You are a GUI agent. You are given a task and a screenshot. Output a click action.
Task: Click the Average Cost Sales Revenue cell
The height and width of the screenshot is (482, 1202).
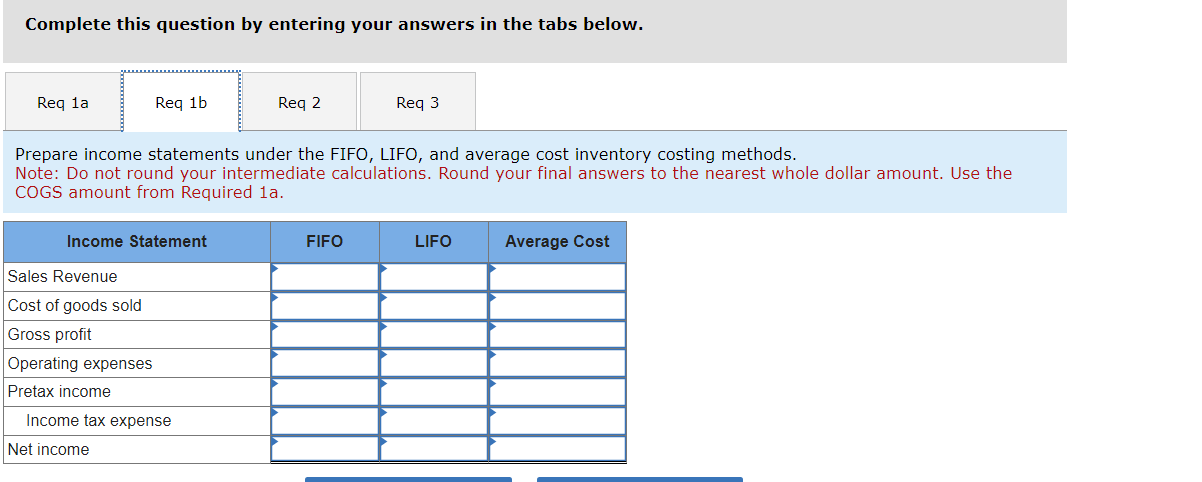[557, 277]
